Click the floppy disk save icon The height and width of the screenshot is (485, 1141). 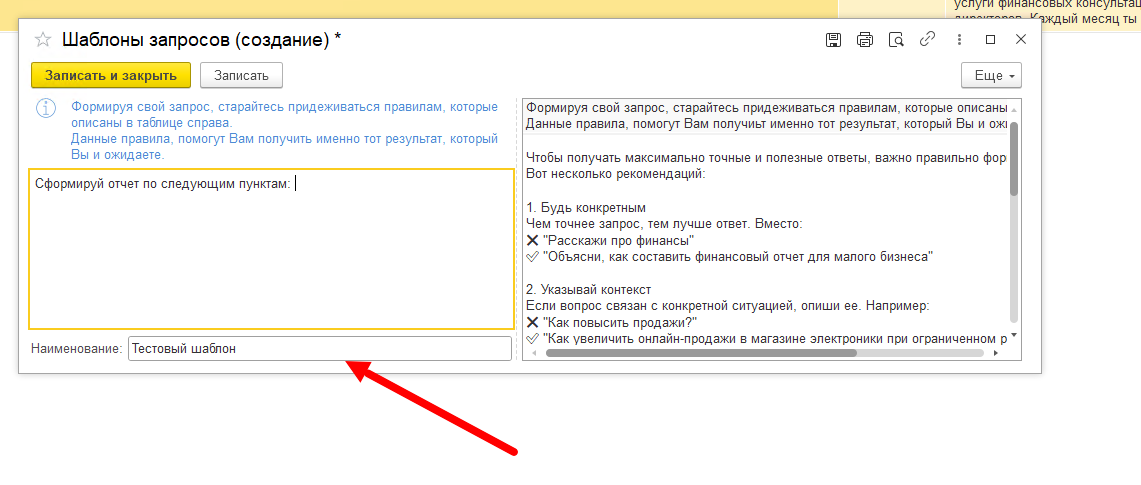[x=833, y=40]
